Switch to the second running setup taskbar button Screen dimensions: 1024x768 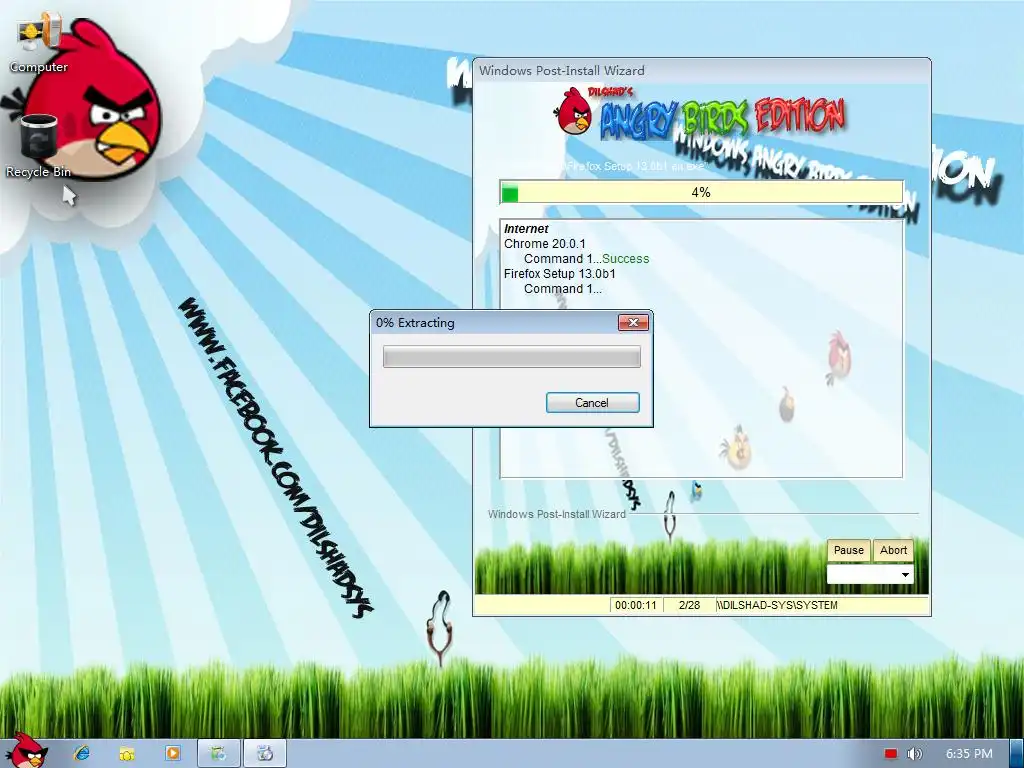265,753
